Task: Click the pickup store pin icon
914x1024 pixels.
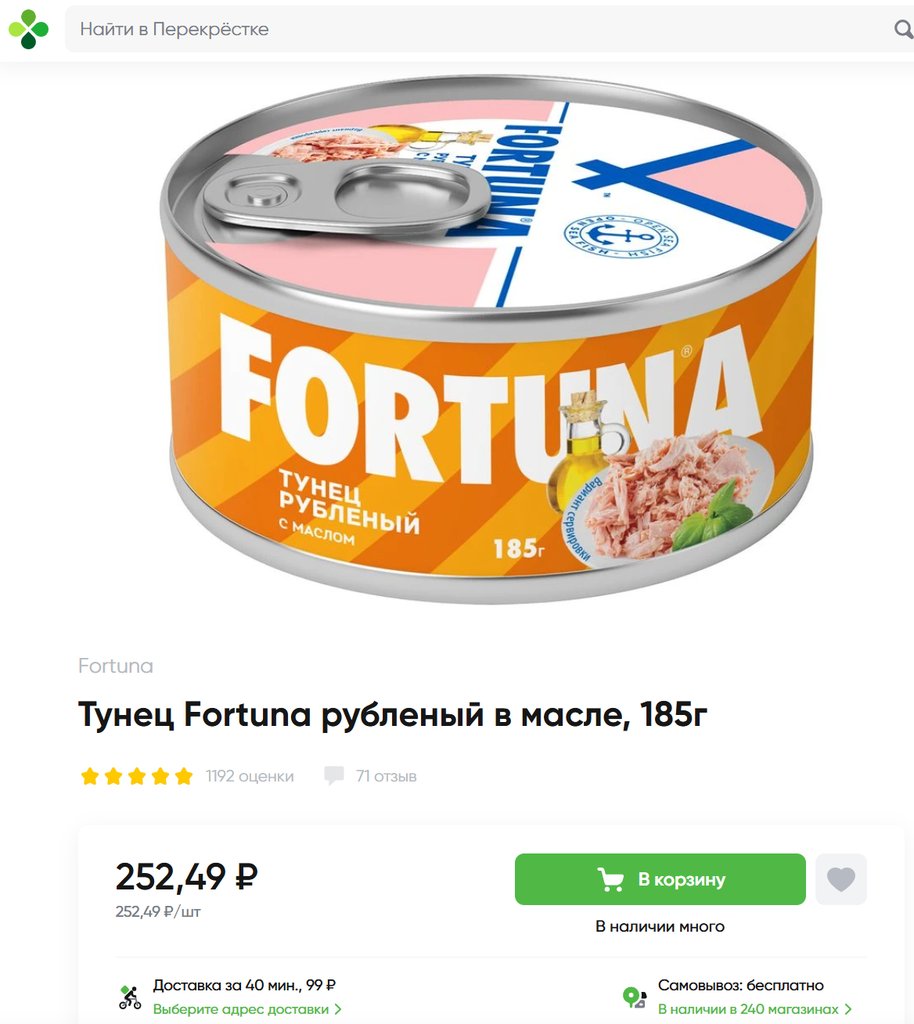Action: click(635, 997)
